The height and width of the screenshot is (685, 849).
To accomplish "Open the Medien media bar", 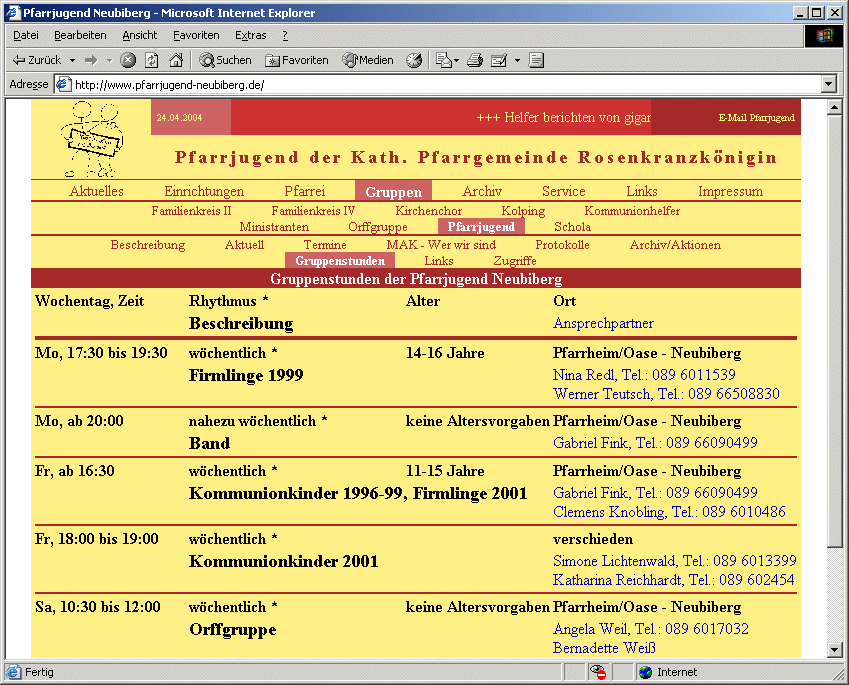I will click(x=368, y=60).
